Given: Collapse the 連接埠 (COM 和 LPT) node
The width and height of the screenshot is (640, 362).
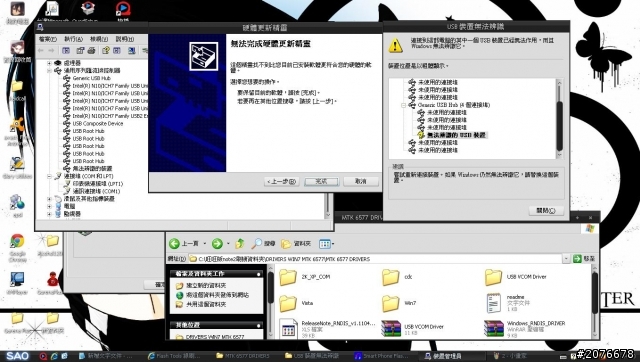Looking at the screenshot, I should click(x=49, y=176).
